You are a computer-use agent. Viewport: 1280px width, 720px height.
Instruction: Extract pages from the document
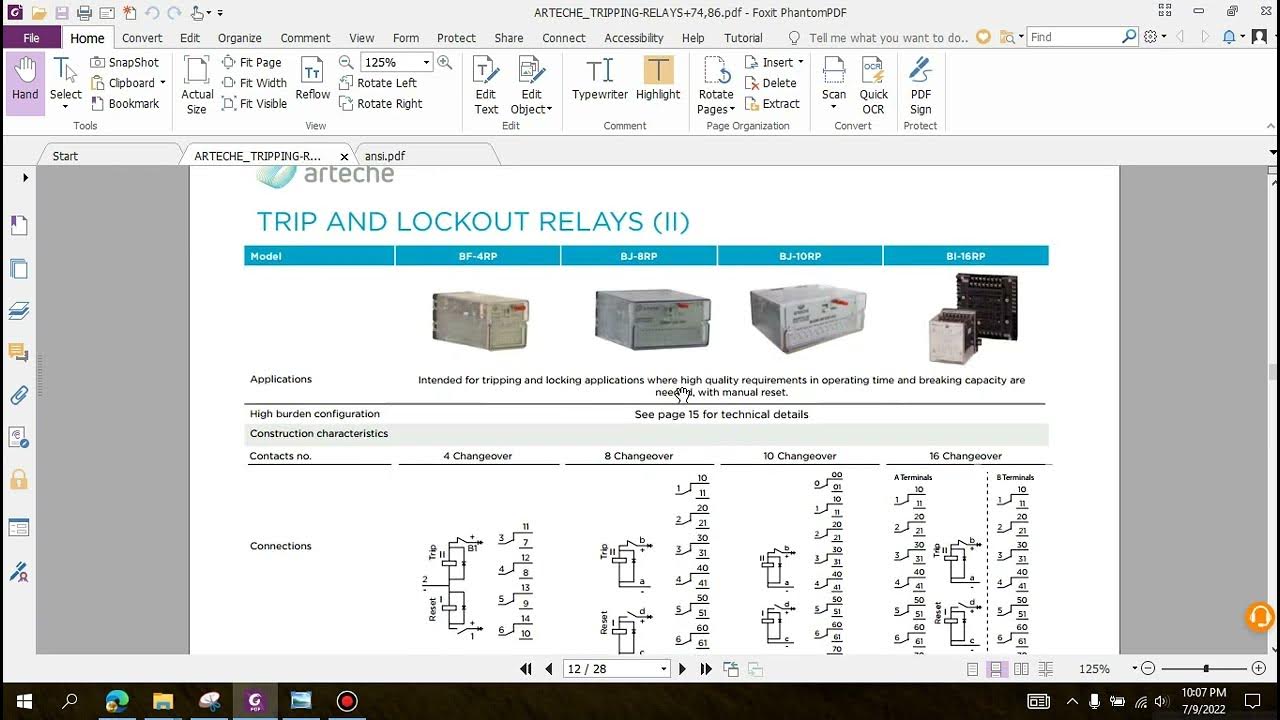pos(772,103)
